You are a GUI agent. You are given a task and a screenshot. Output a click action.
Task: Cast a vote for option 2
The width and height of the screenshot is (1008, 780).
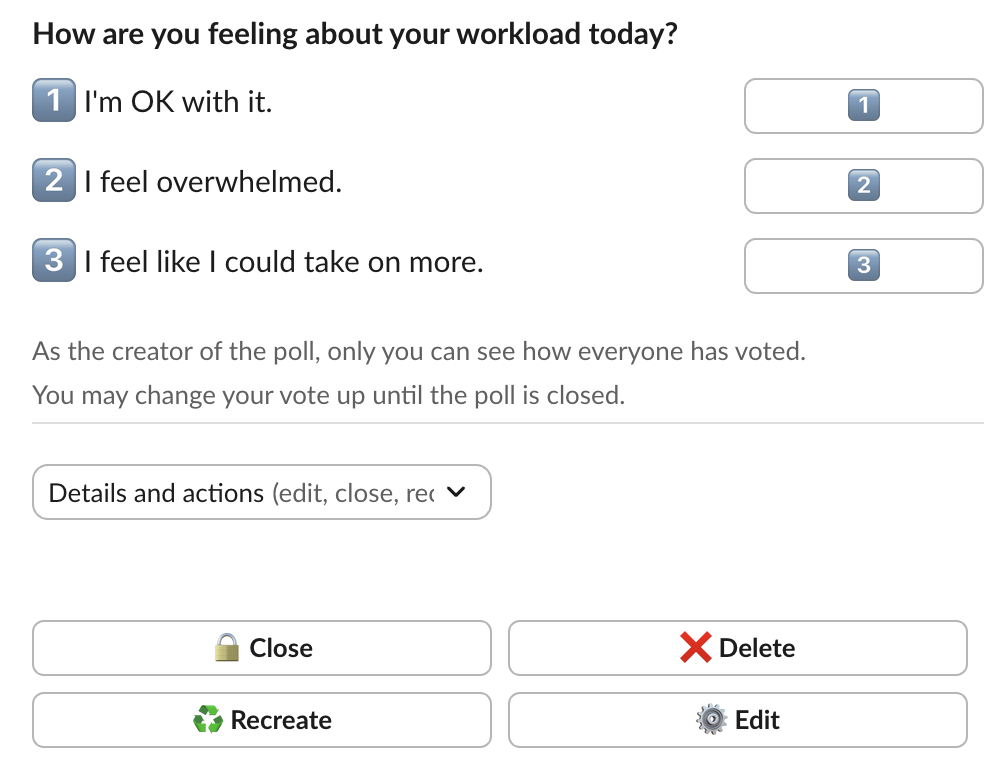point(863,185)
